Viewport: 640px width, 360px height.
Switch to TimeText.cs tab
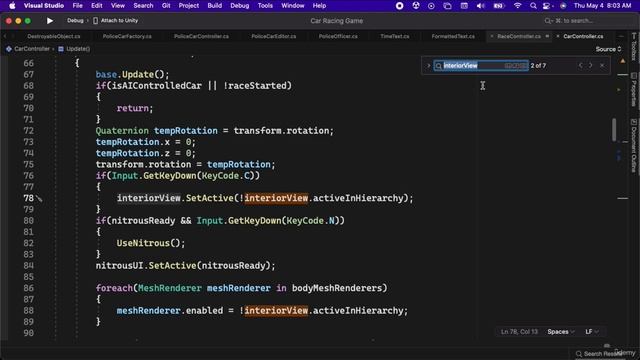pos(395,36)
